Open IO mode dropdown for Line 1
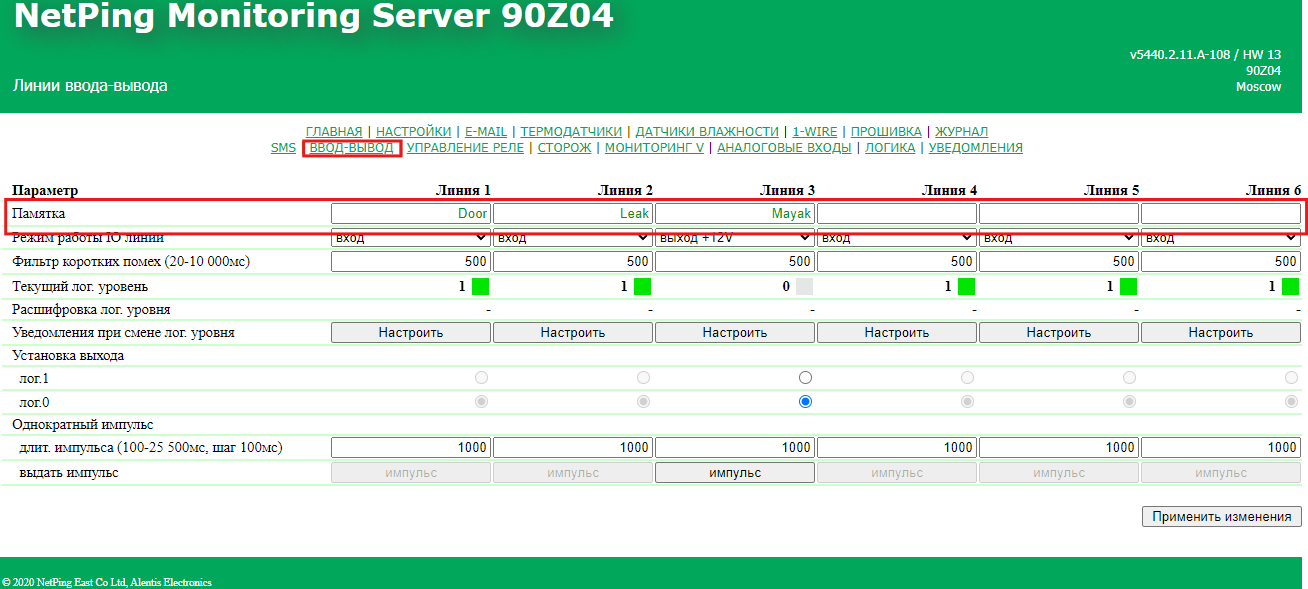This screenshot has height=589, width=1308. tap(410, 238)
